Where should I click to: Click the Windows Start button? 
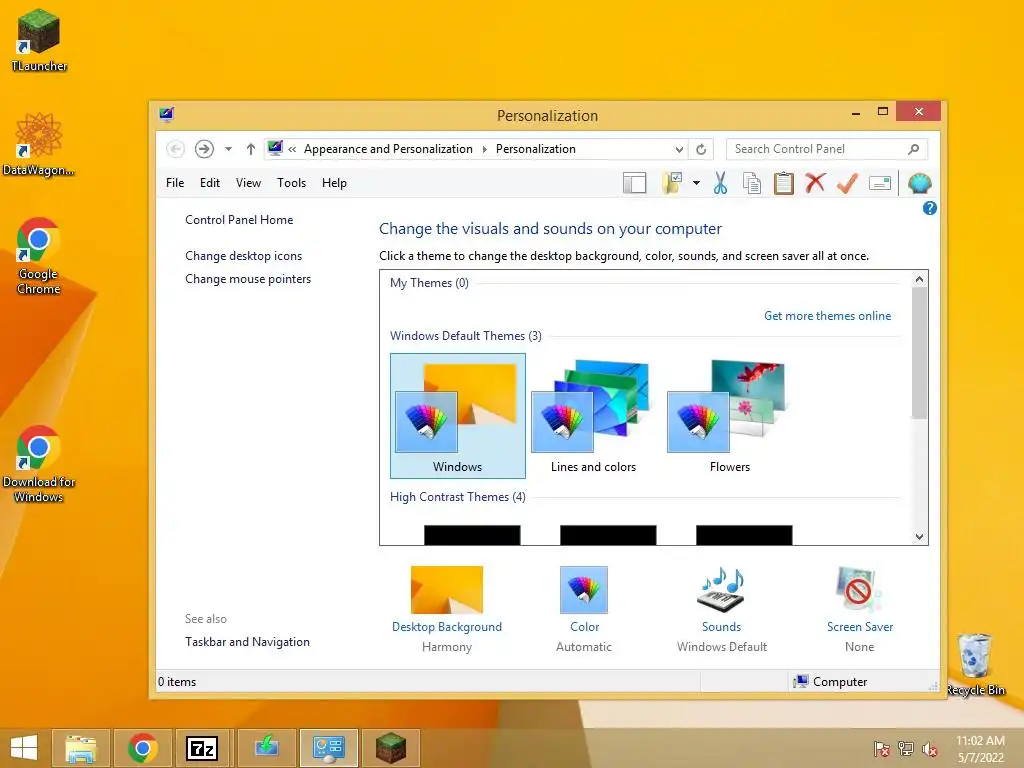[x=24, y=748]
